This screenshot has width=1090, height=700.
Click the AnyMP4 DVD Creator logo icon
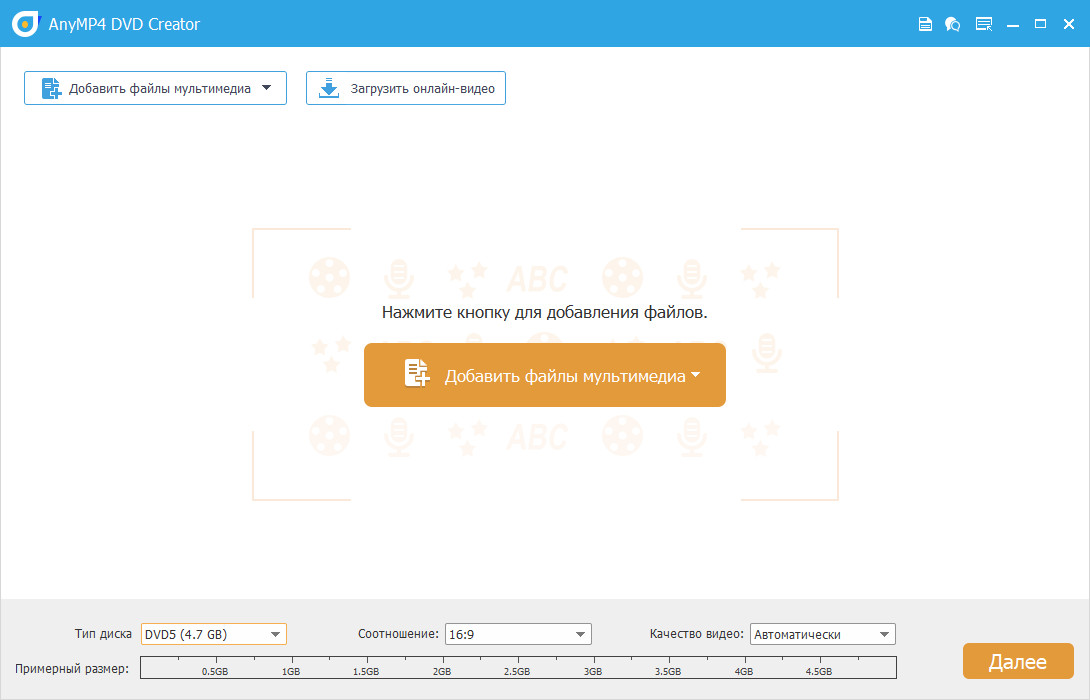tap(26, 24)
